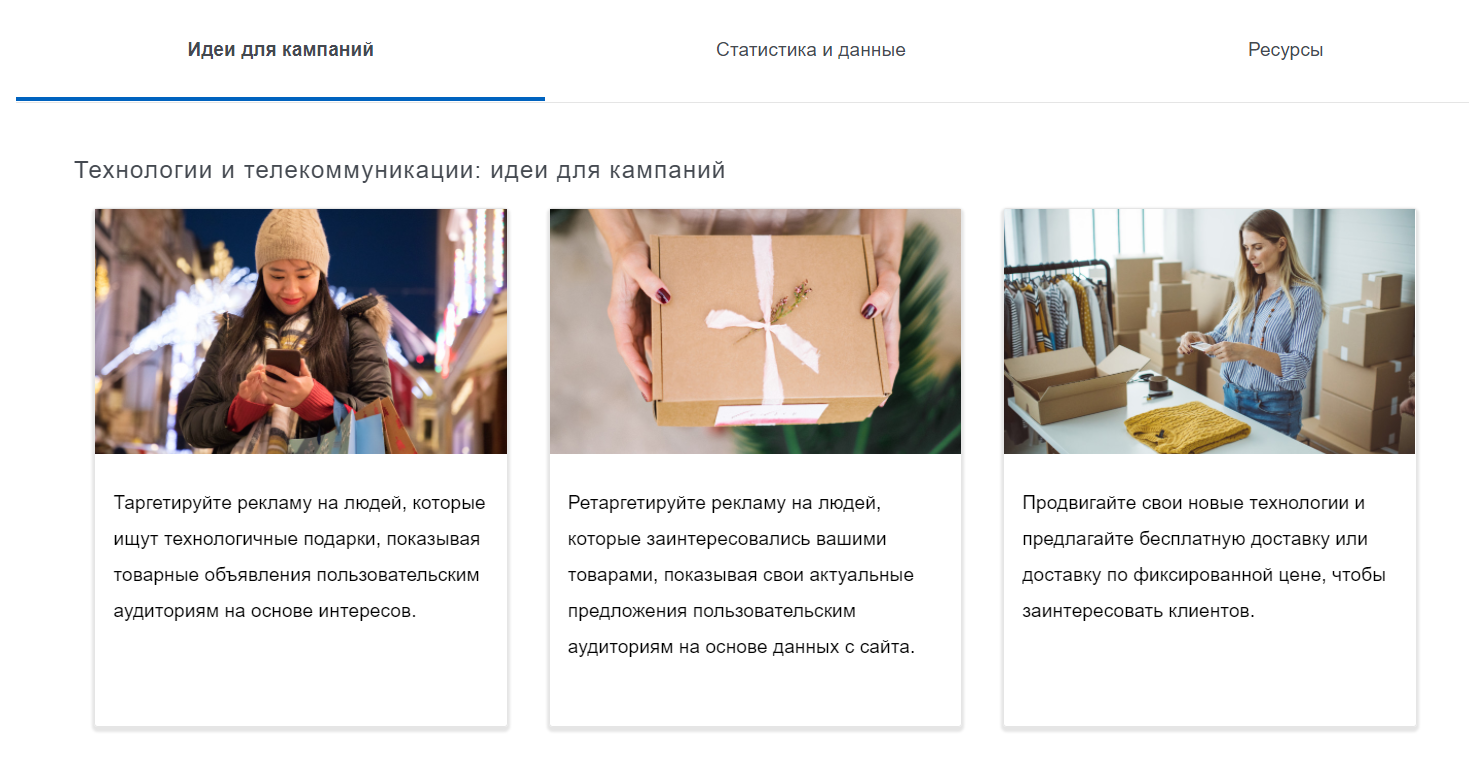This screenshot has height=759, width=1469.
Task: Click the Технологии и телекоммуникации heading
Action: pyautogui.click(x=399, y=170)
